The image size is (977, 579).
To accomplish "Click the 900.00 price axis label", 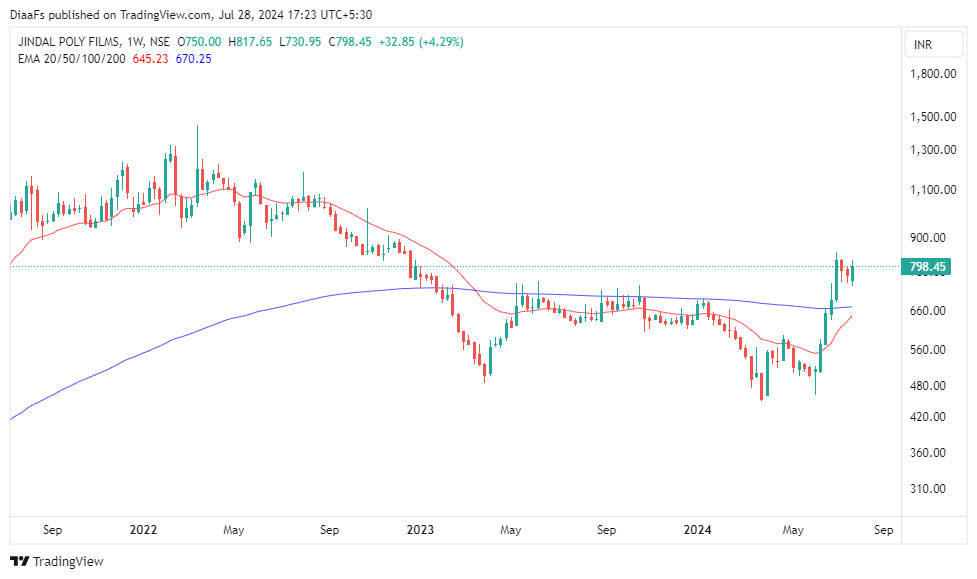I will 928,237.
